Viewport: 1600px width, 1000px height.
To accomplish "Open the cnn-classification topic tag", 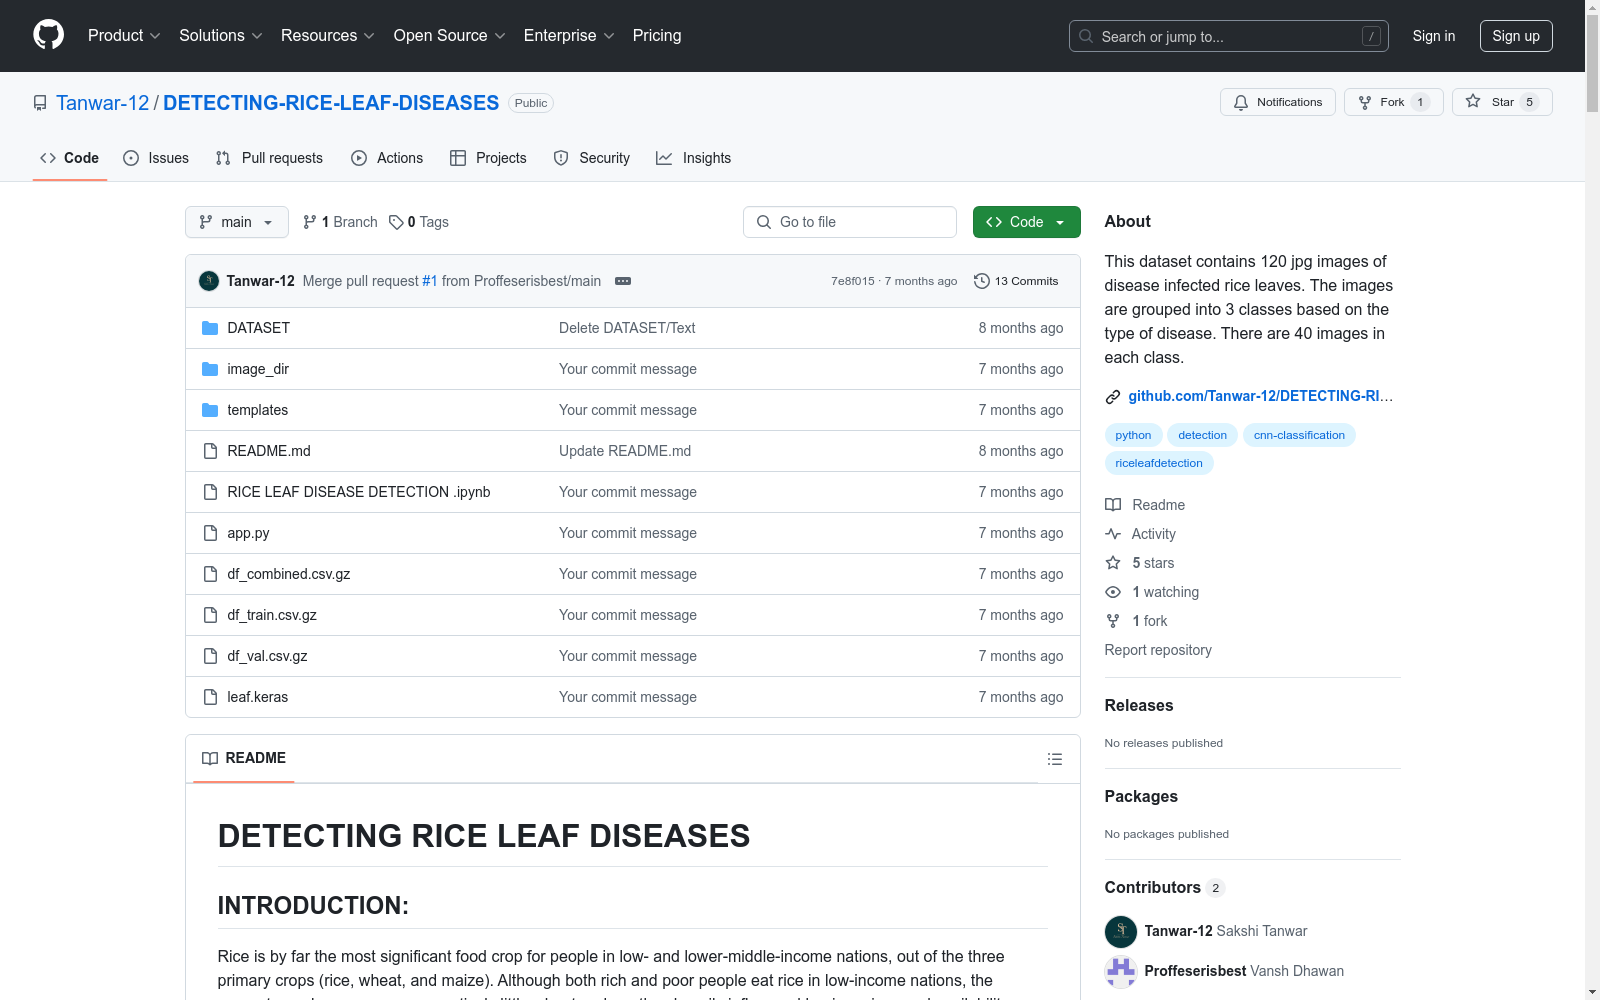I will pos(1299,435).
